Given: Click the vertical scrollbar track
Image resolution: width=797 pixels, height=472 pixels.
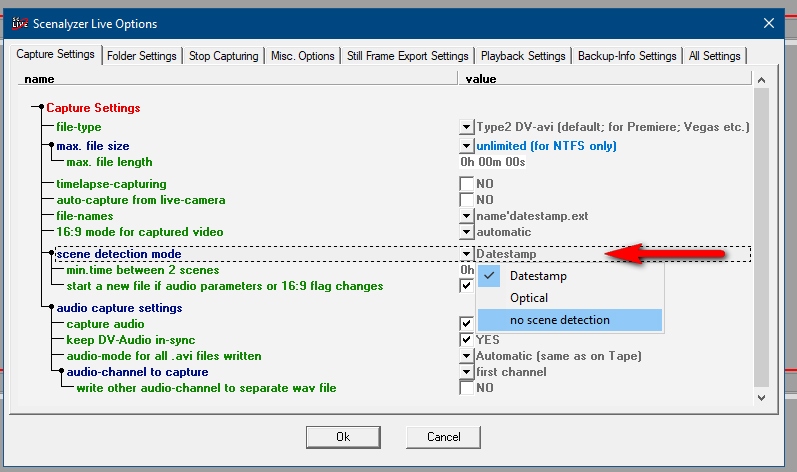Looking at the screenshot, I should tap(761, 238).
